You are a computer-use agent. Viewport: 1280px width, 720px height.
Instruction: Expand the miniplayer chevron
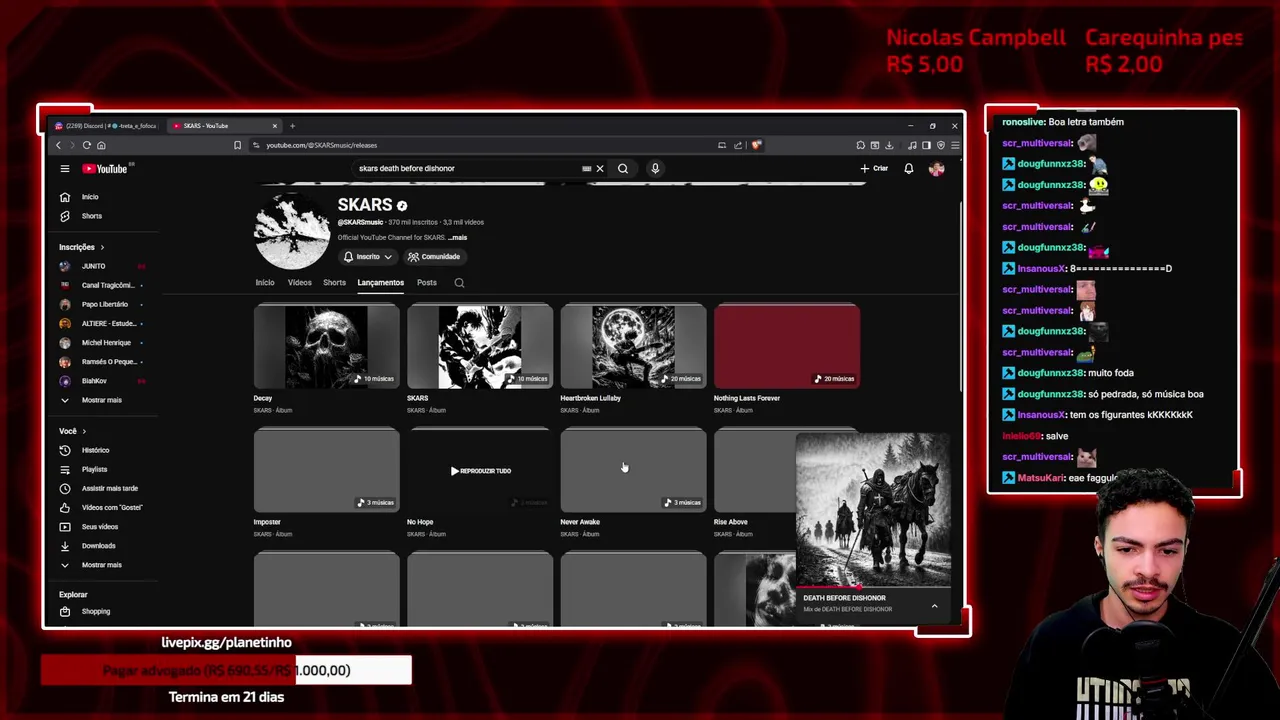tap(935, 606)
